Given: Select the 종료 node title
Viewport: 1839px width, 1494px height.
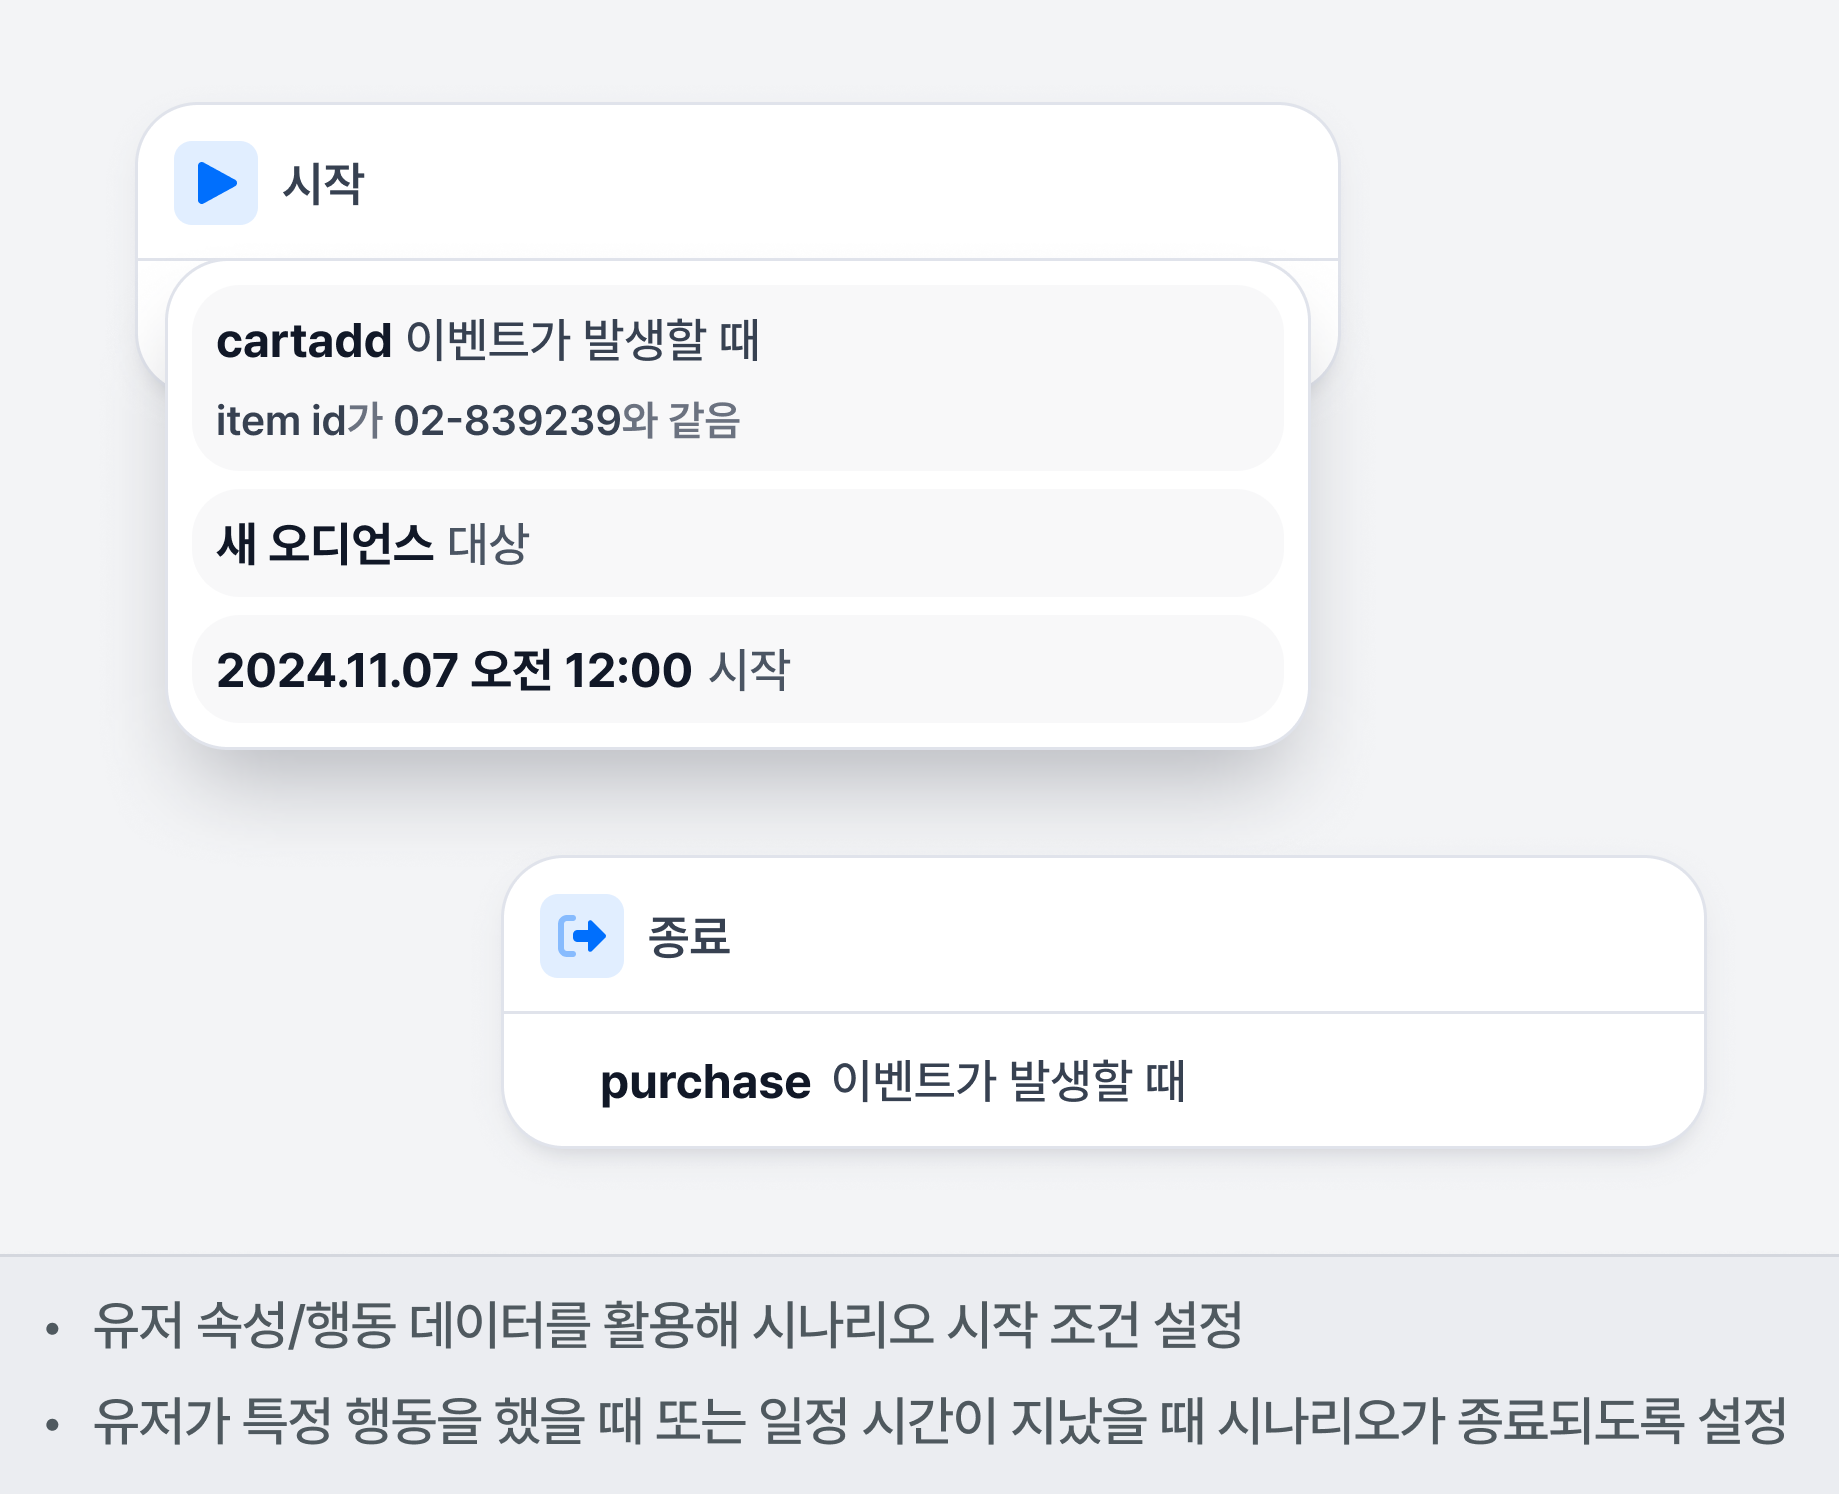Looking at the screenshot, I should (x=689, y=937).
